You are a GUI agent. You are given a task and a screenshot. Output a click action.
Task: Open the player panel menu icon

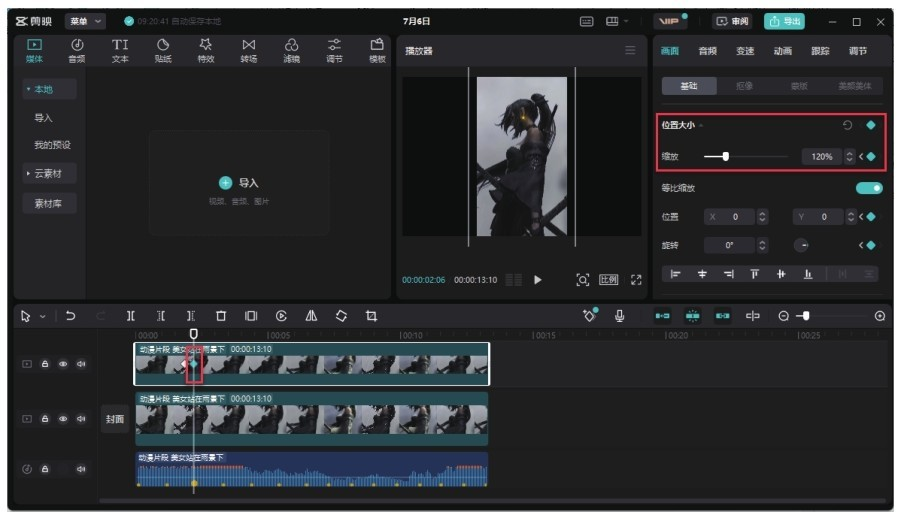coord(630,51)
